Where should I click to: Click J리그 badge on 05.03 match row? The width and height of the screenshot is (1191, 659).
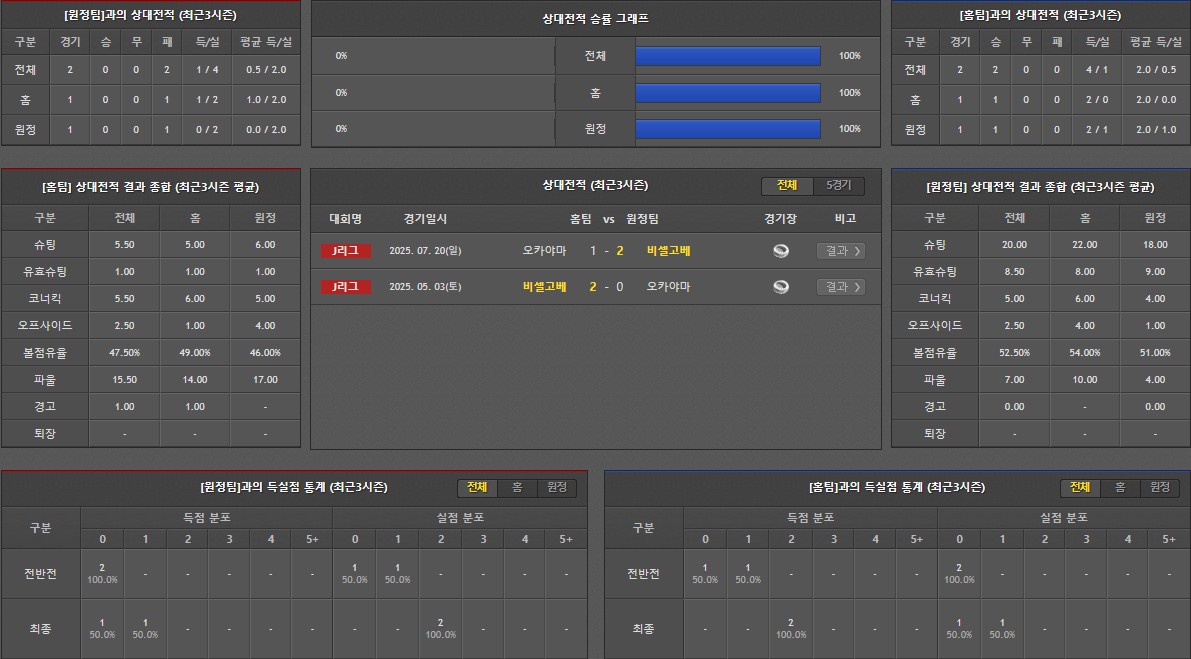pyautogui.click(x=346, y=287)
